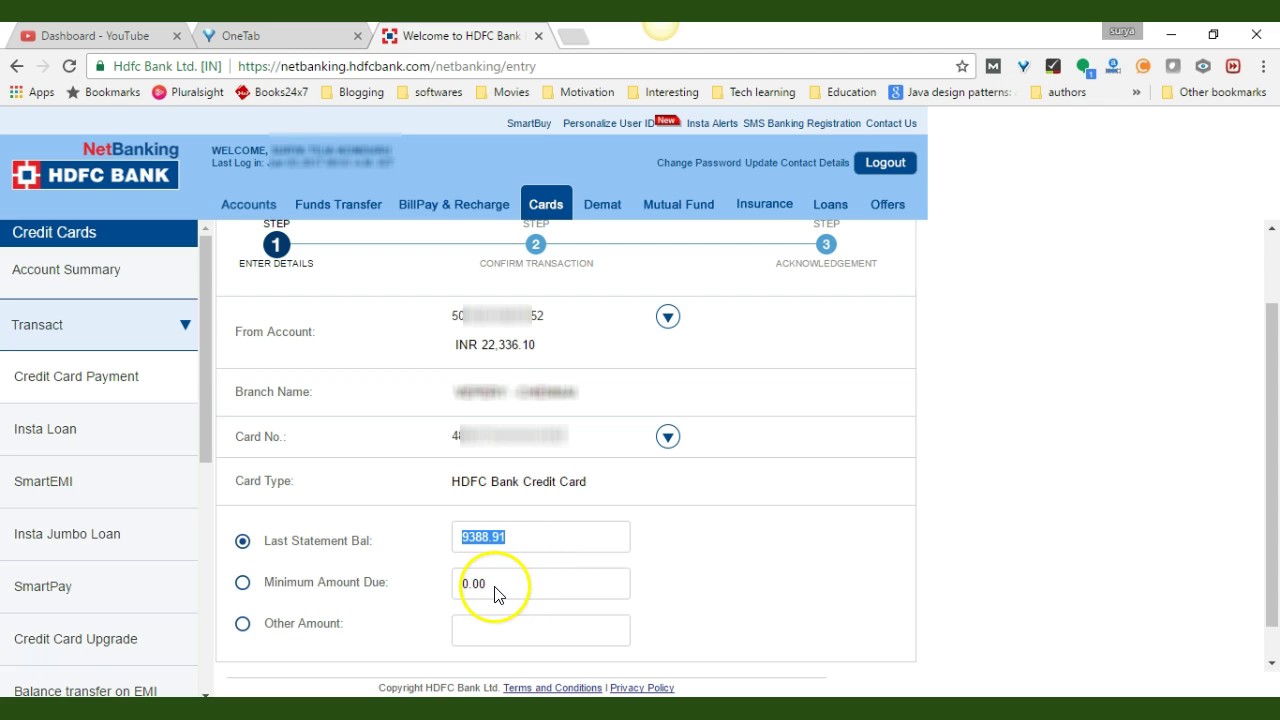The image size is (1280, 720).
Task: Open the Terms and Conditions link
Action: (x=552, y=688)
